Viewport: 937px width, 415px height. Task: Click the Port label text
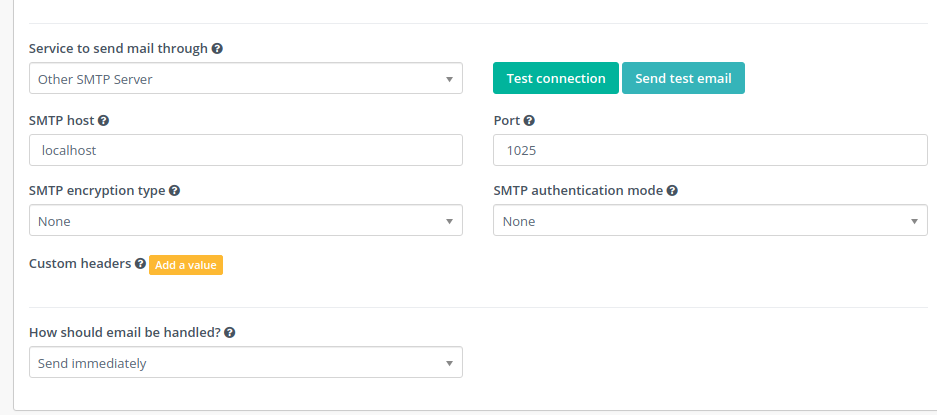pos(506,120)
